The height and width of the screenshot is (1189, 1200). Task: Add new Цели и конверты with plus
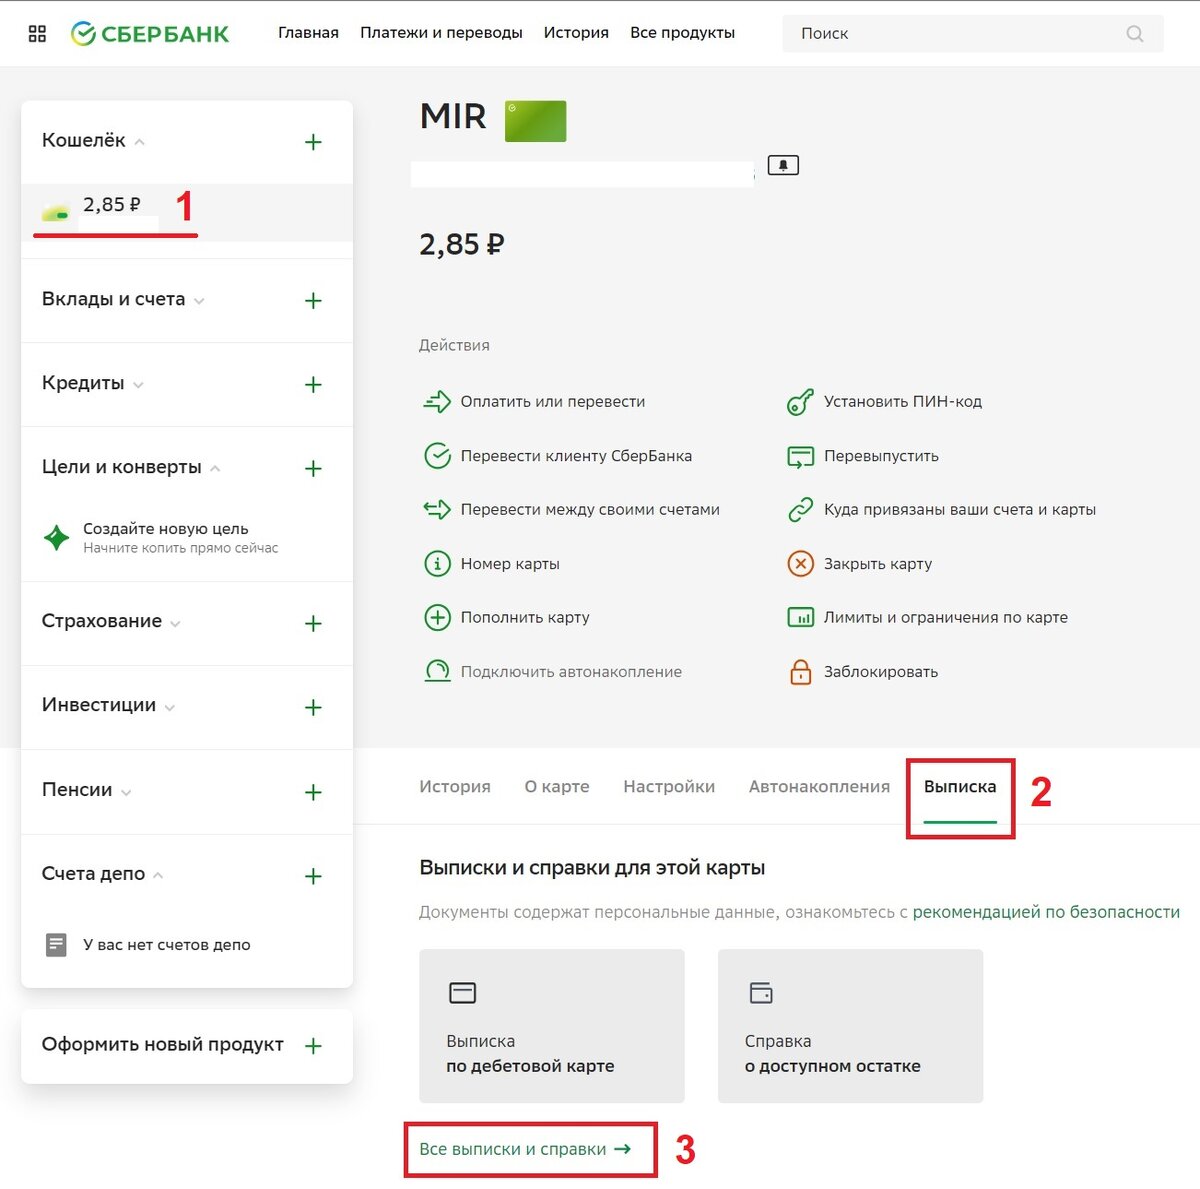pos(313,469)
